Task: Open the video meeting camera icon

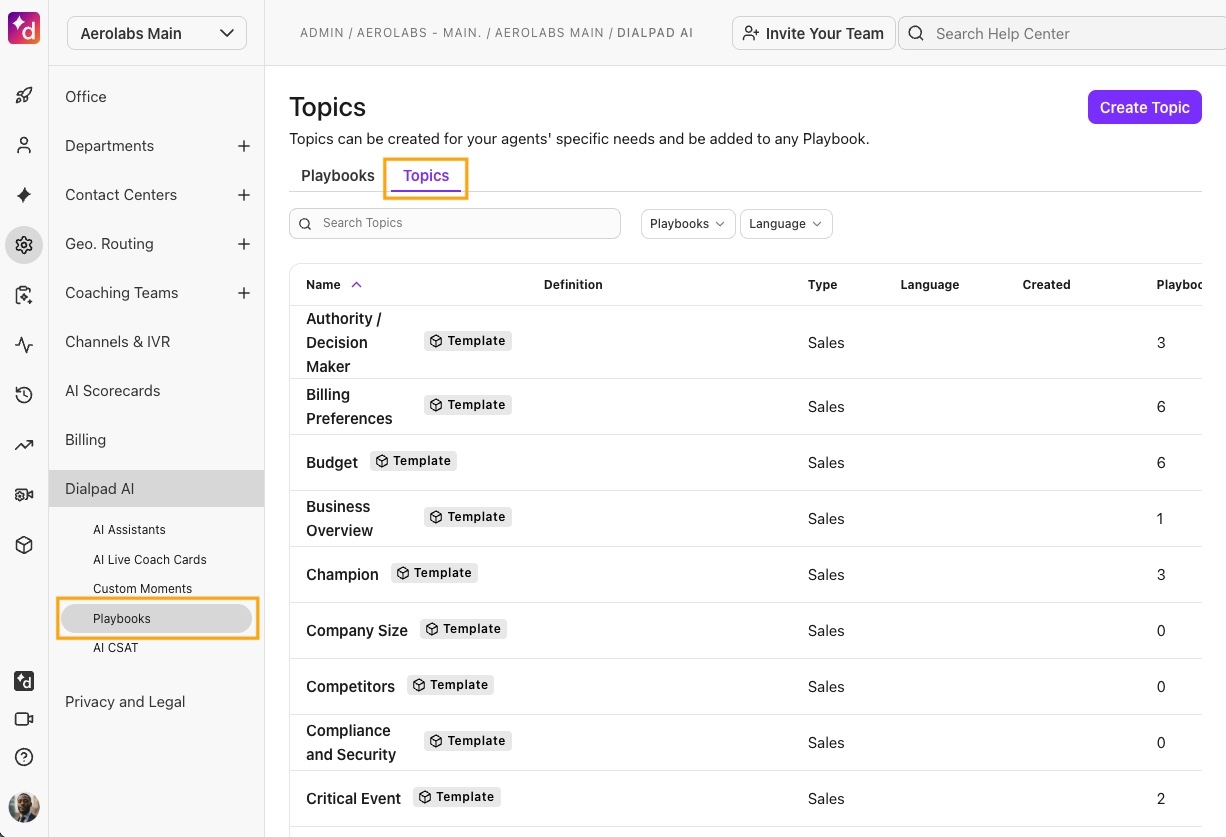Action: [x=24, y=719]
